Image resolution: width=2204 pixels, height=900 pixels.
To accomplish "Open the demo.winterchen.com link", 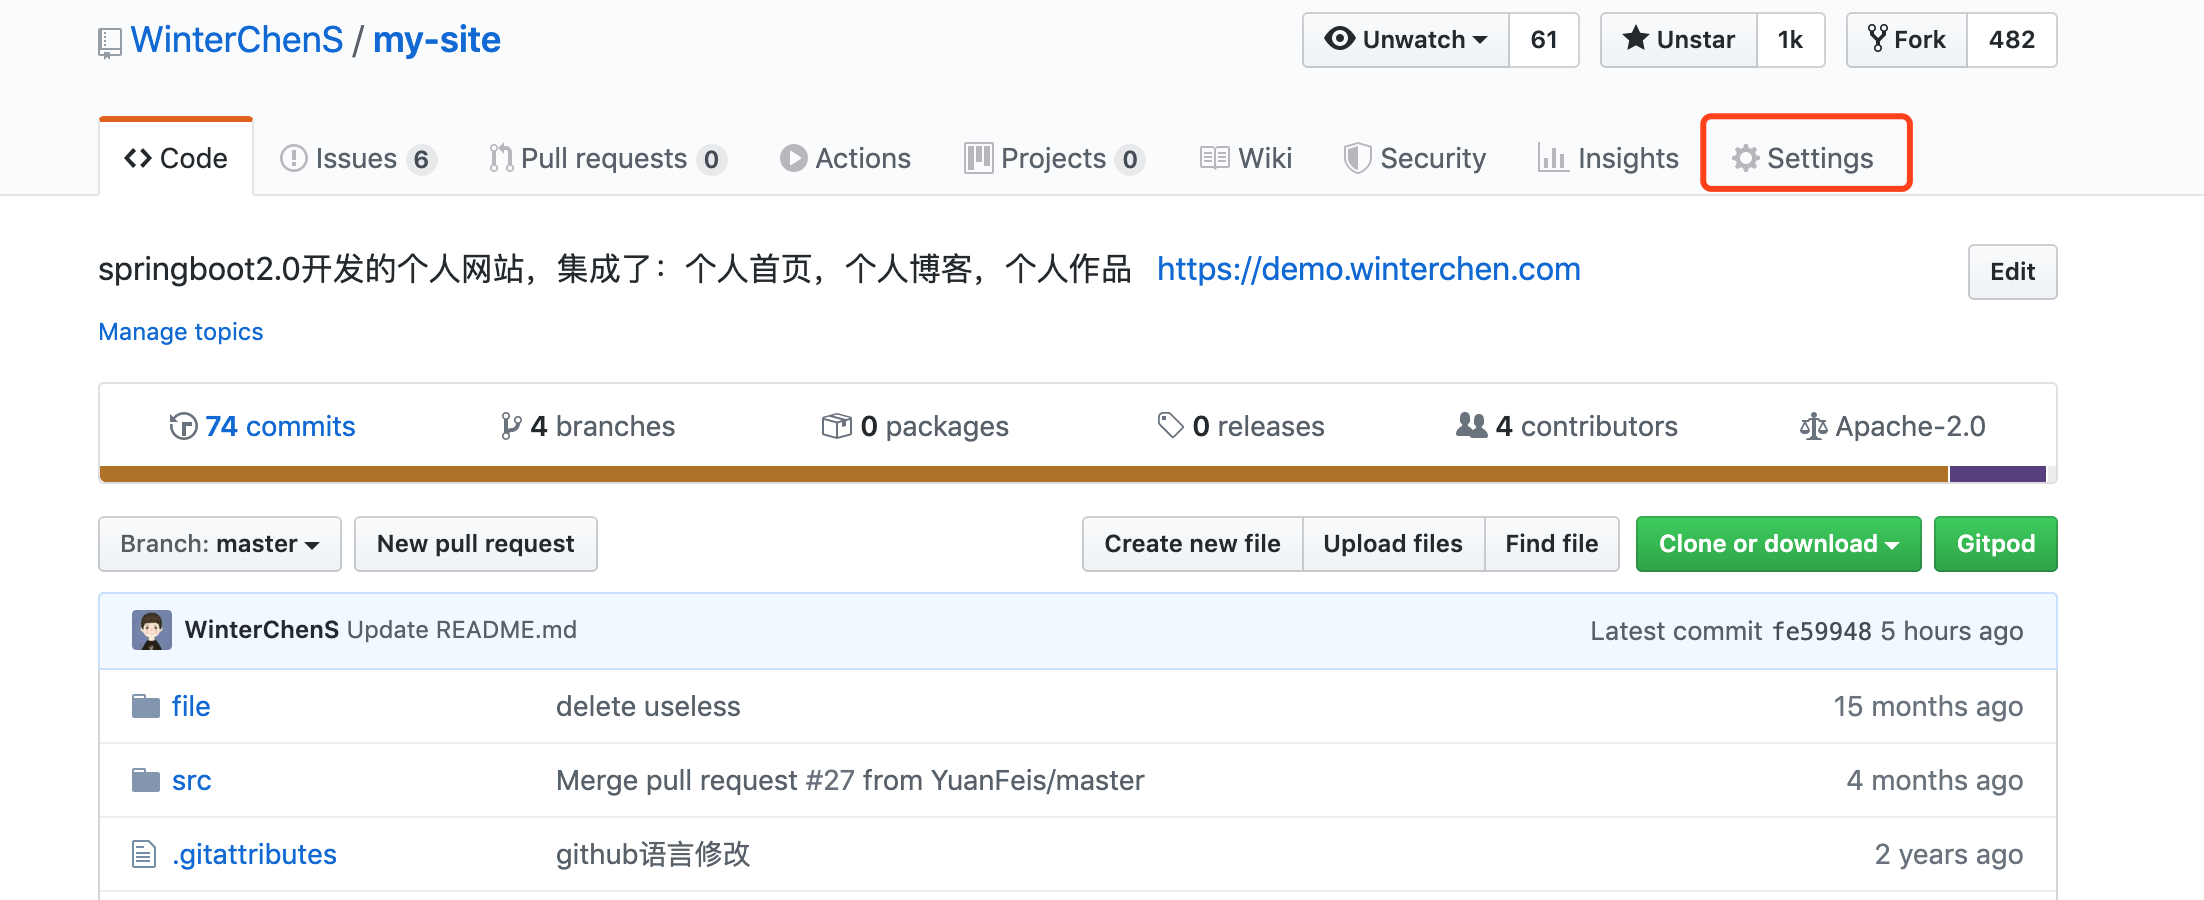I will (1368, 269).
